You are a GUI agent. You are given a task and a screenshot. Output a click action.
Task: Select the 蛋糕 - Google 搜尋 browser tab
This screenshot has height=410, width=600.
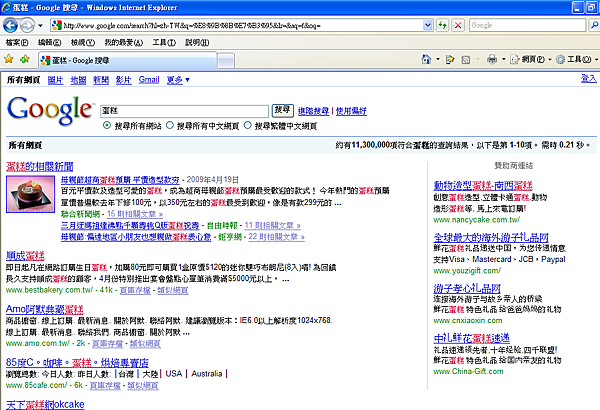point(128,60)
